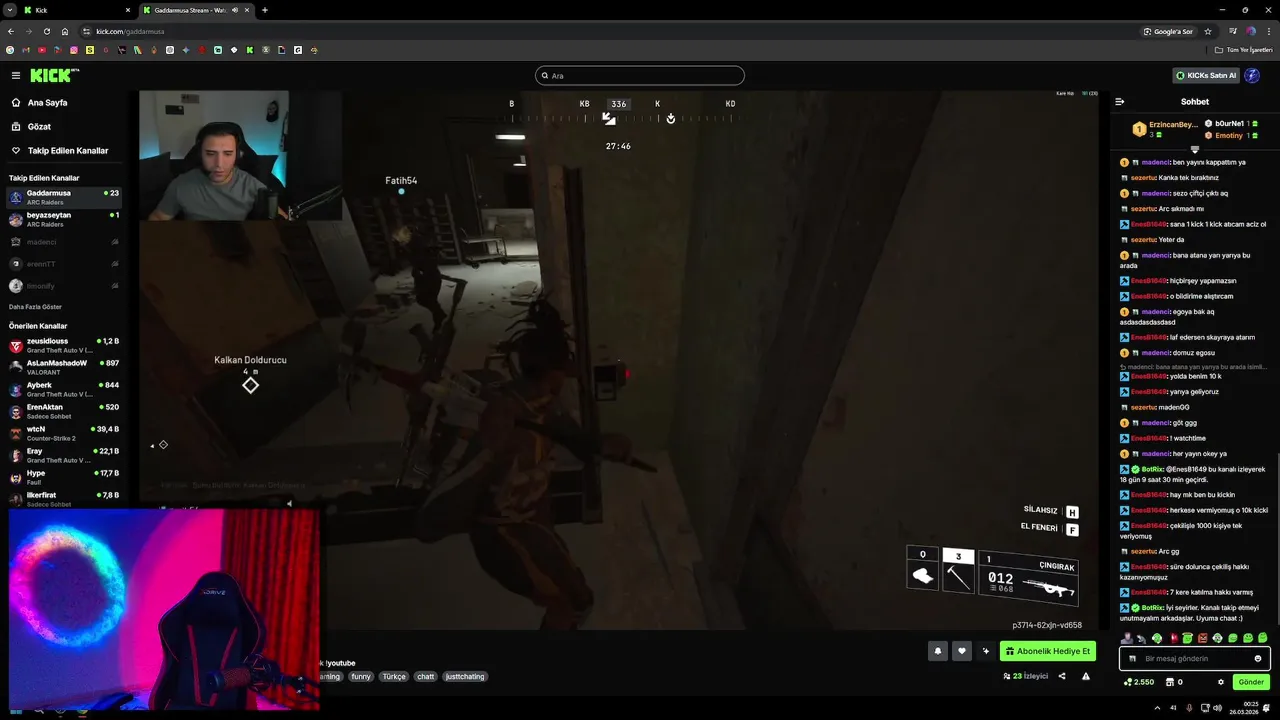Viewport: 1280px width, 720px height.
Task: Click the Ara search field
Action: point(640,75)
